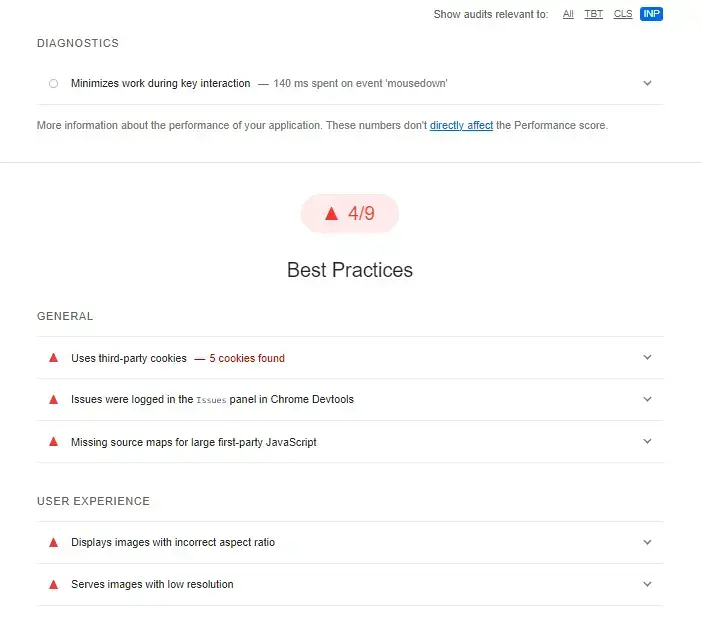Expand Missing source maps chevron
701x617 pixels.
click(647, 441)
